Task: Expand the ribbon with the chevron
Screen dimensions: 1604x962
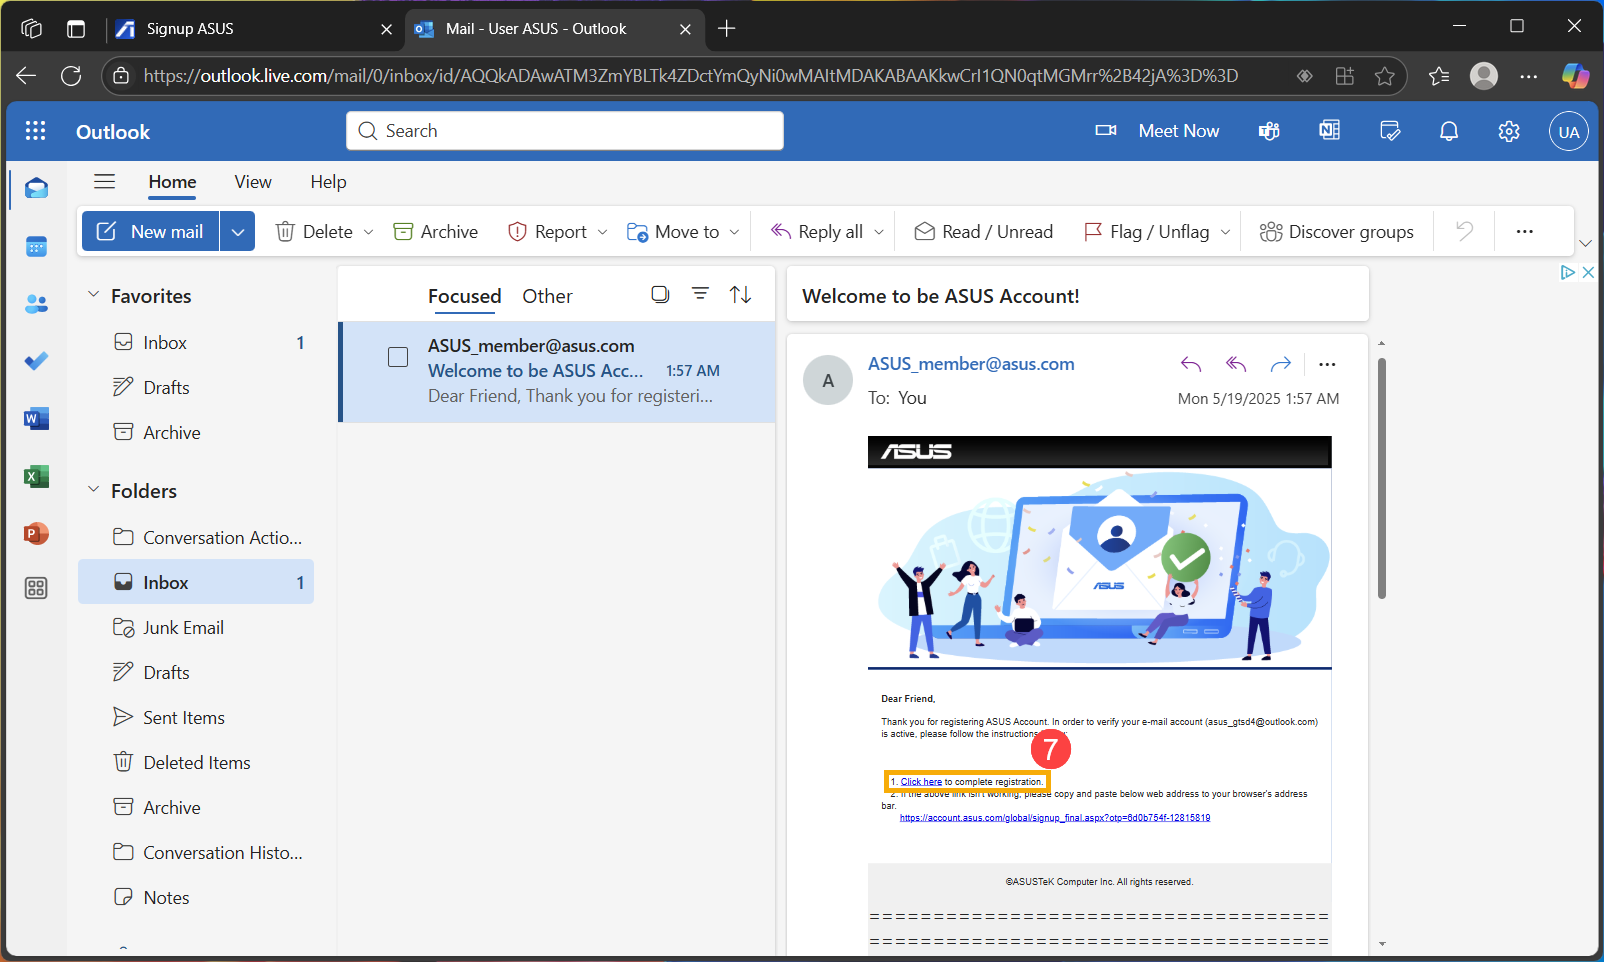Action: pyautogui.click(x=1585, y=243)
